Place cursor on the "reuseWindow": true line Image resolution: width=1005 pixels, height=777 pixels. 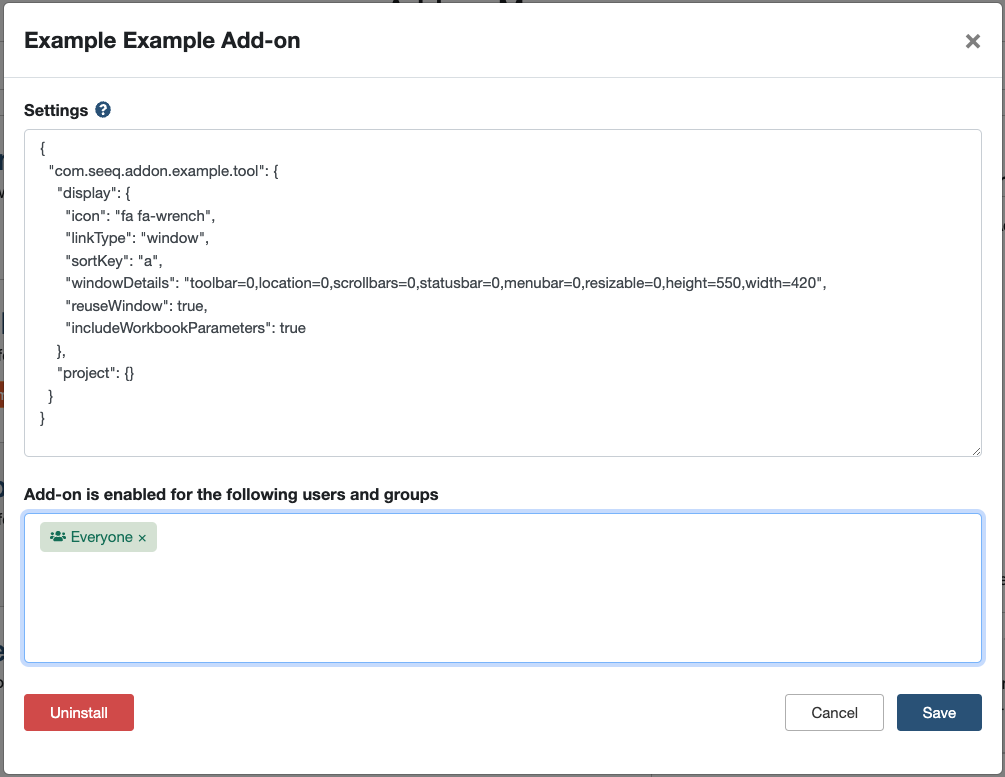tap(136, 305)
